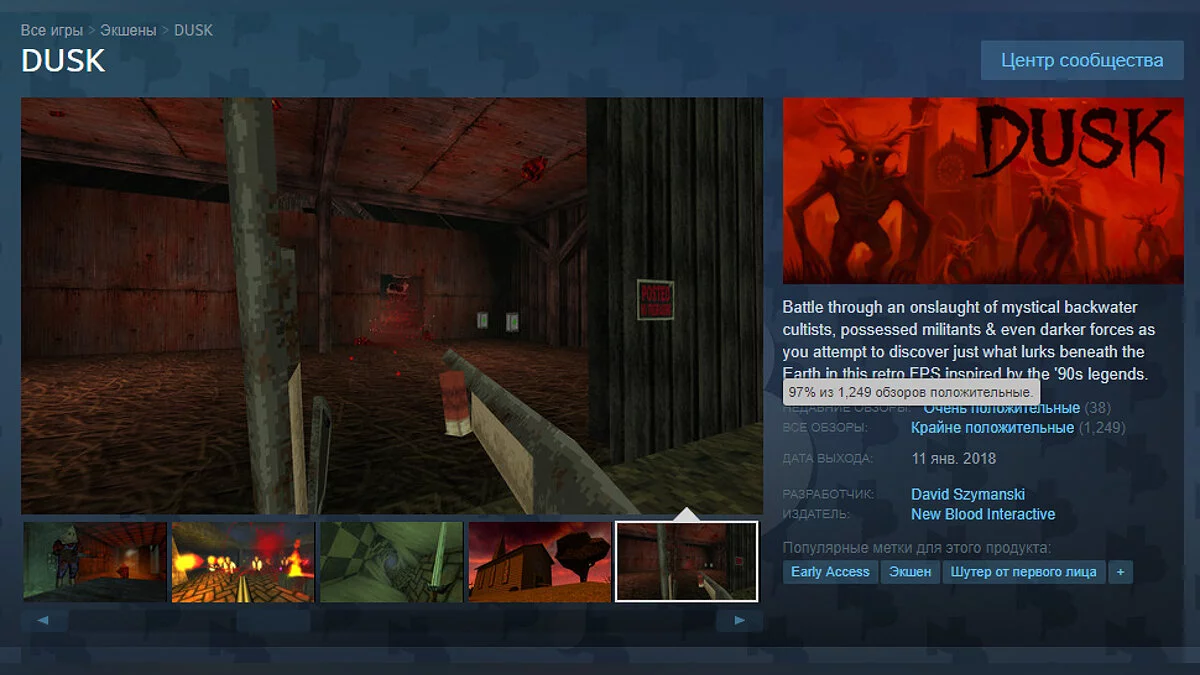Select the fifth highlighted barn thumbnail
Image resolution: width=1200 pixels, height=675 pixels.
coord(687,562)
